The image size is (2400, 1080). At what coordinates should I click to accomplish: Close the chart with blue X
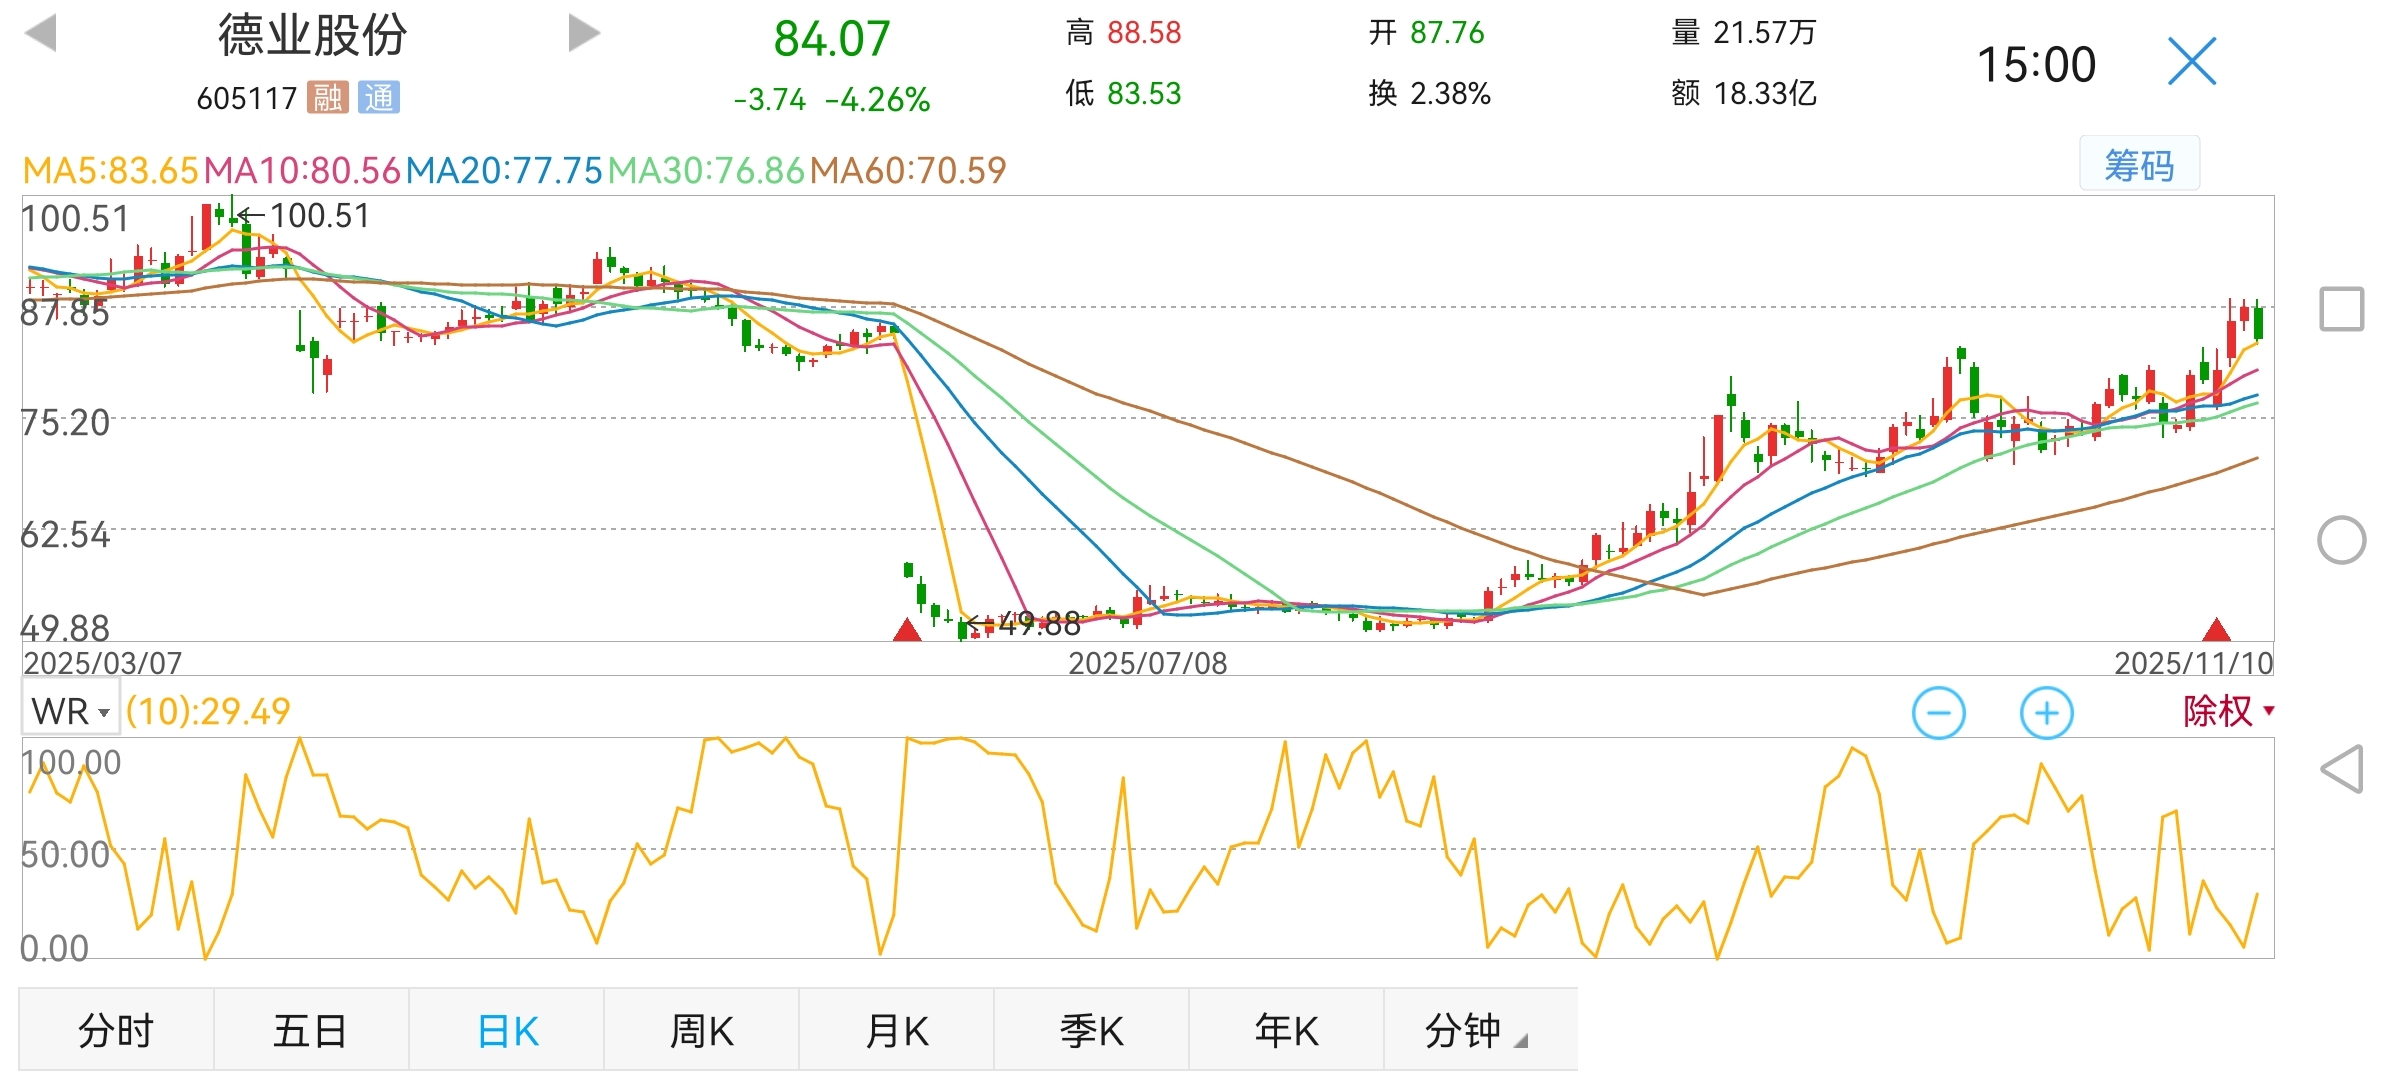(x=2192, y=62)
